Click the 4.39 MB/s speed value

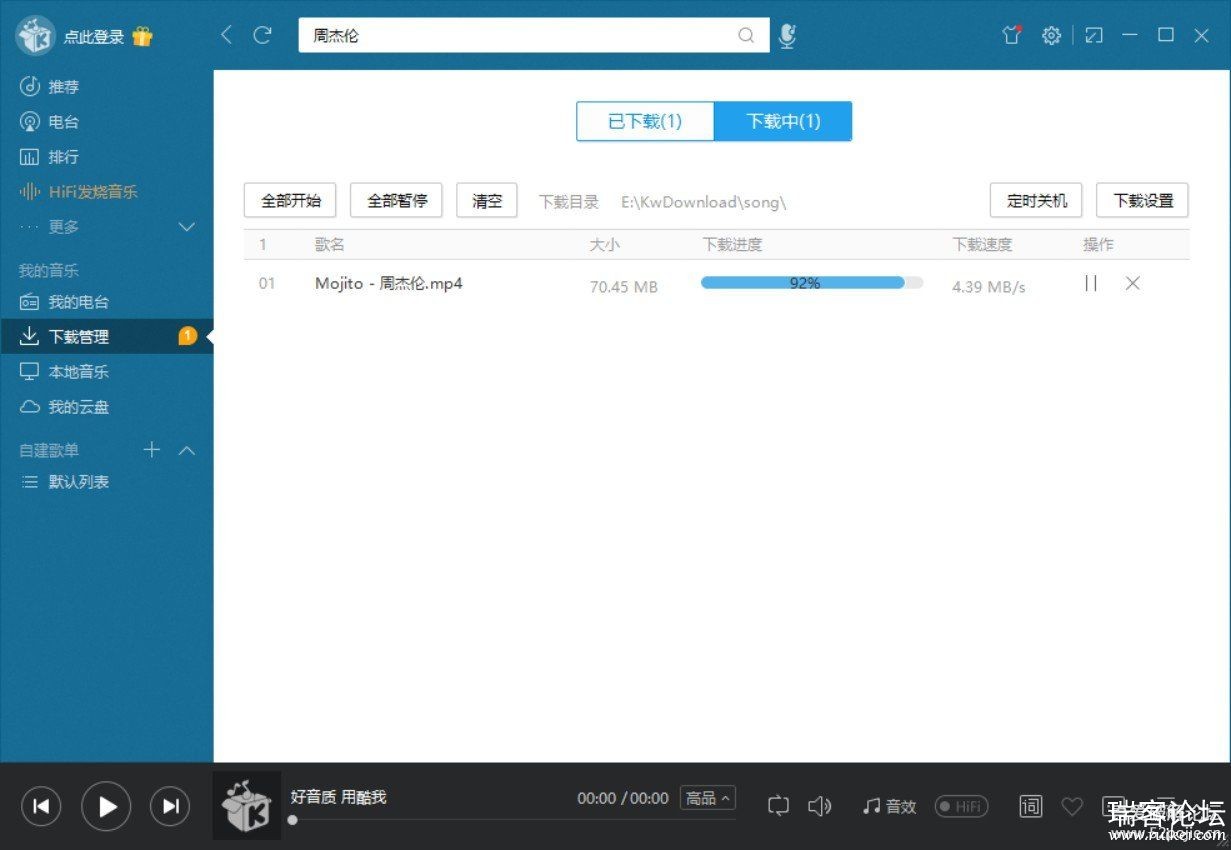tap(989, 287)
